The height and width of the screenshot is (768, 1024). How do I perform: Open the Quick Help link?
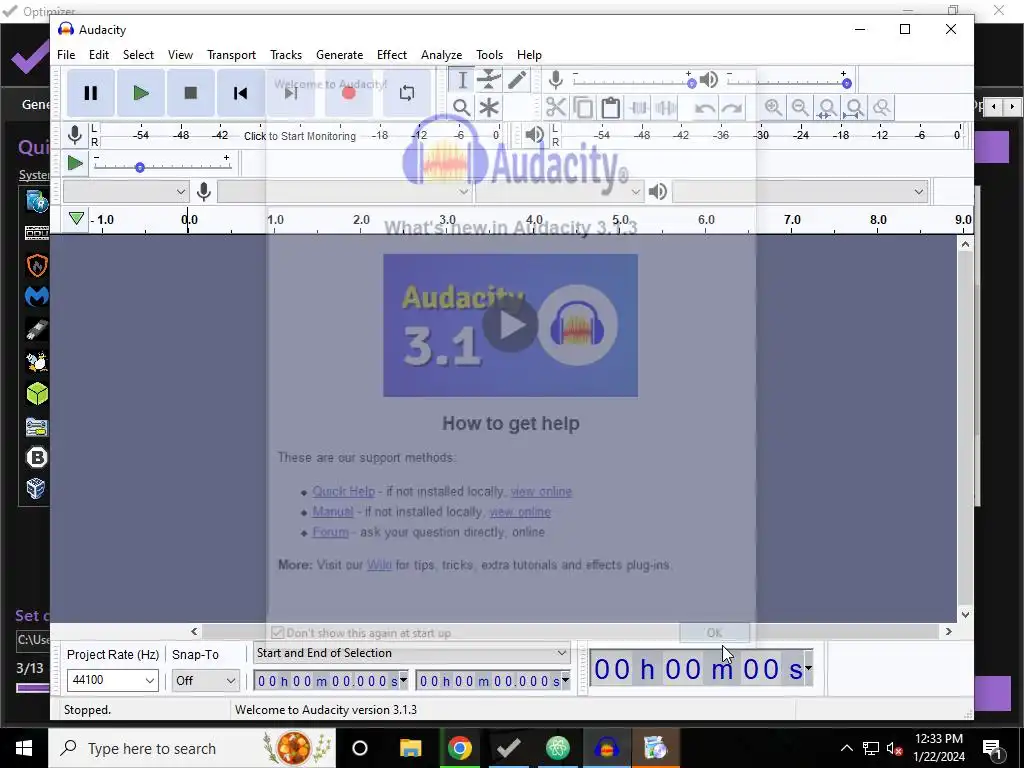pyautogui.click(x=344, y=491)
